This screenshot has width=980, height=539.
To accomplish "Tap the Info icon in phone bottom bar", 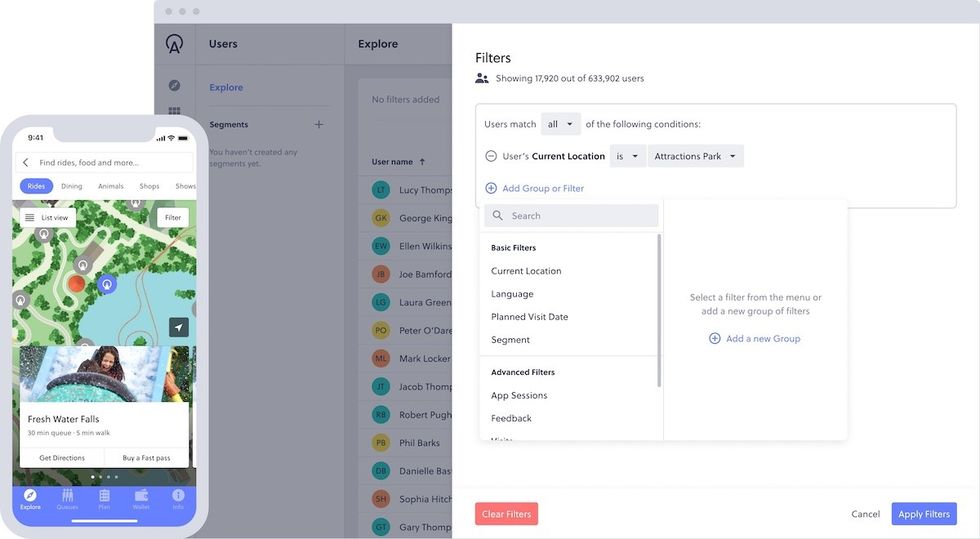I will (178, 499).
